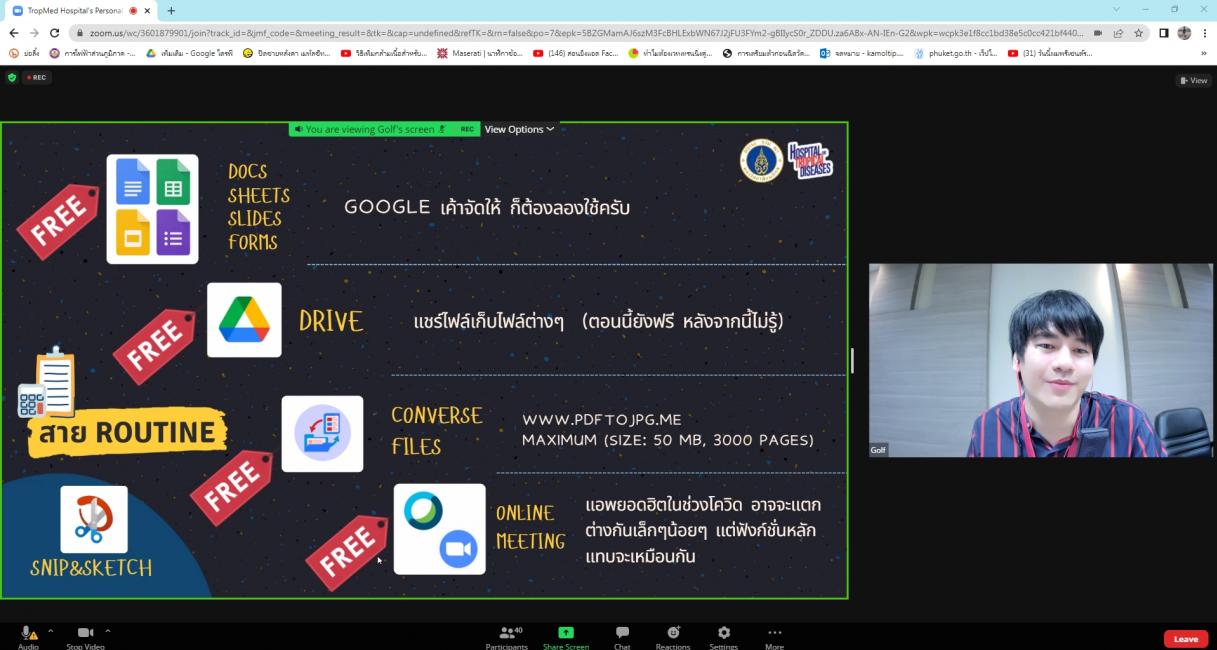Expand the audio options caret
This screenshot has width=1217, height=650.
click(x=50, y=631)
